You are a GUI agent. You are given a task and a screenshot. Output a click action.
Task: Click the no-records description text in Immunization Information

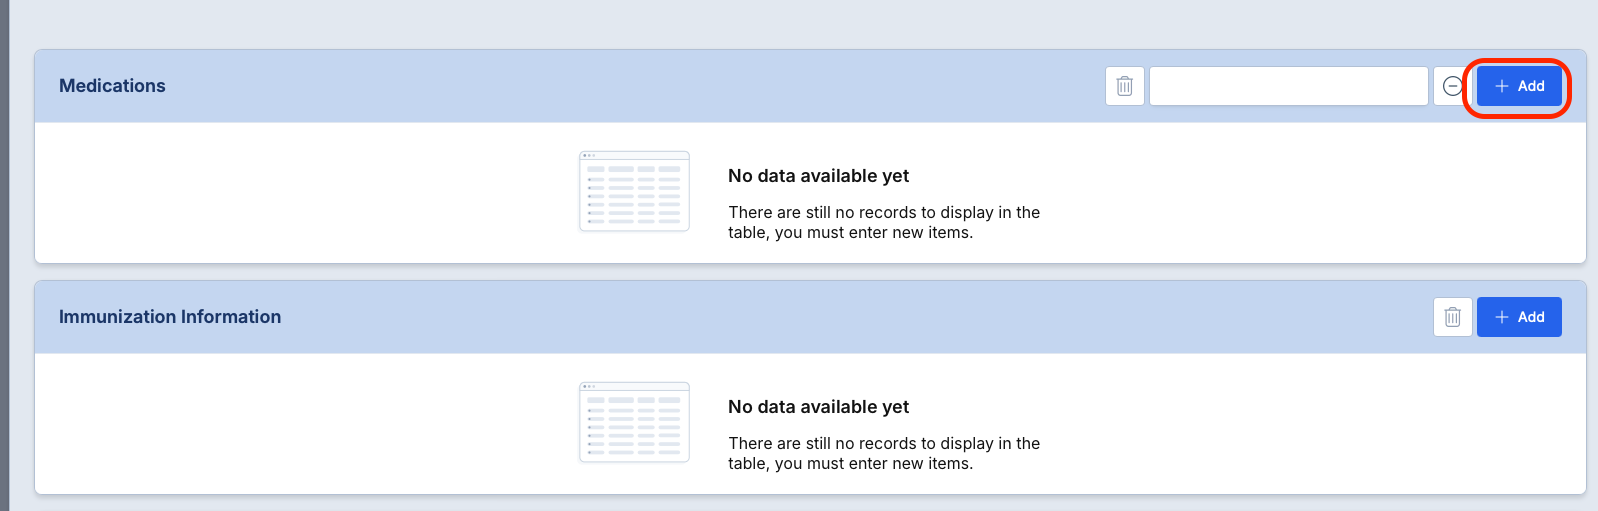883,453
